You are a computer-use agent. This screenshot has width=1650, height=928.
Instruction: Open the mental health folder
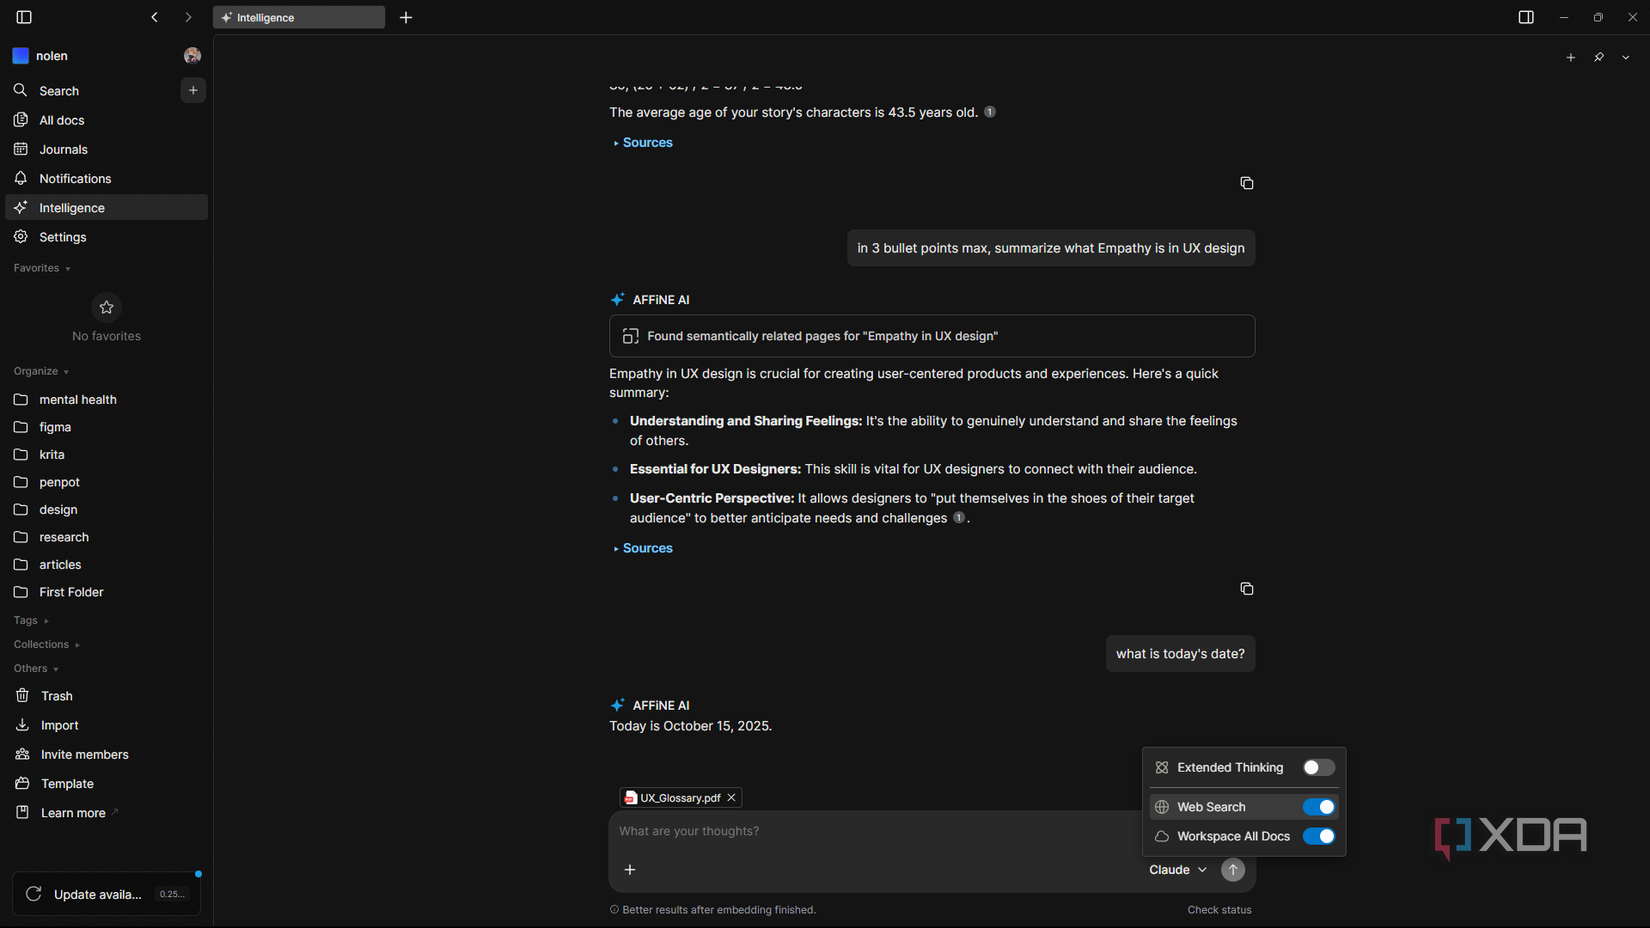(x=106, y=399)
